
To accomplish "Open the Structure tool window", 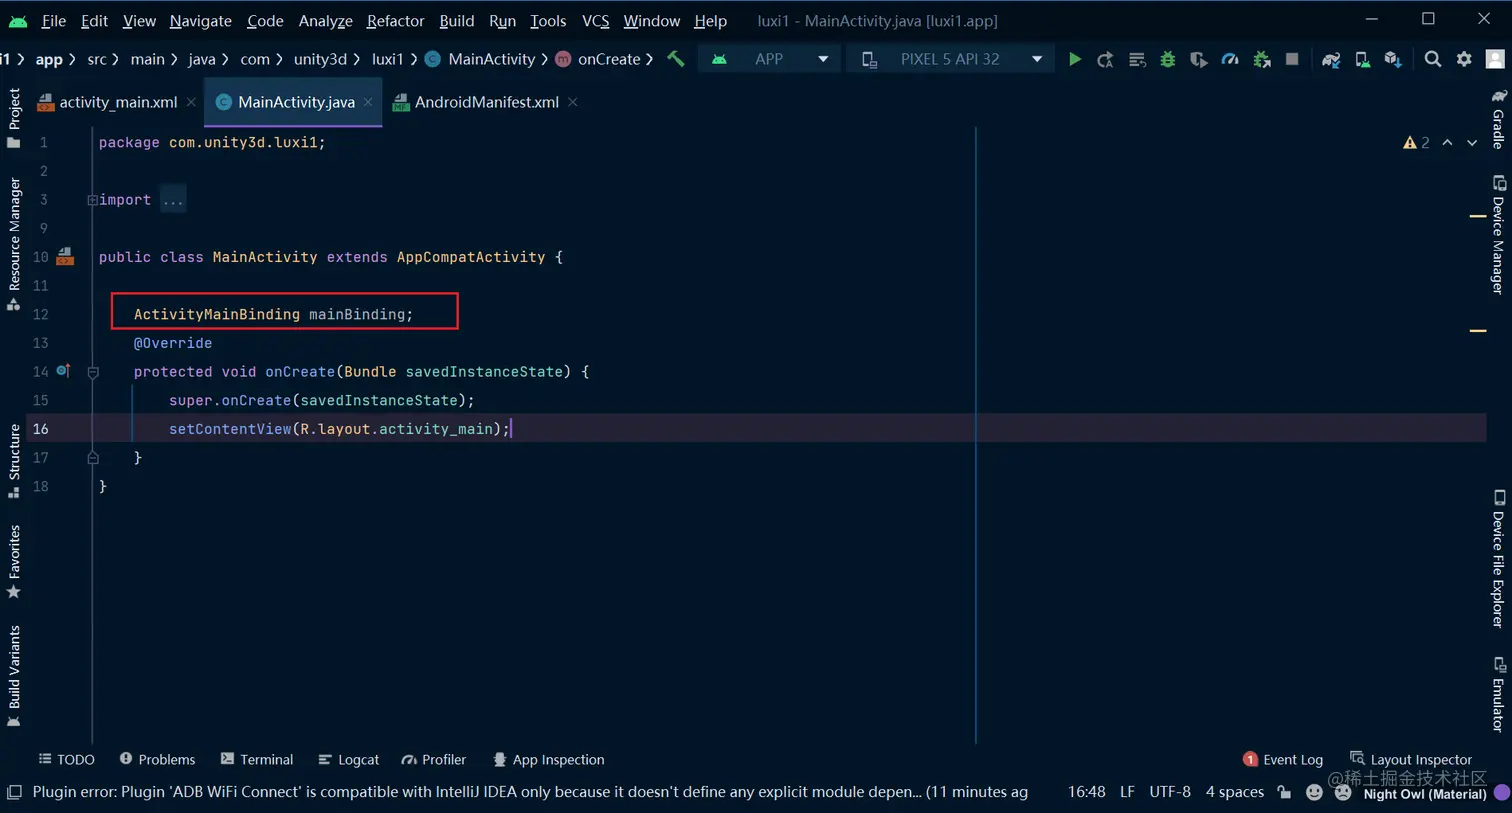I will pyautogui.click(x=14, y=461).
